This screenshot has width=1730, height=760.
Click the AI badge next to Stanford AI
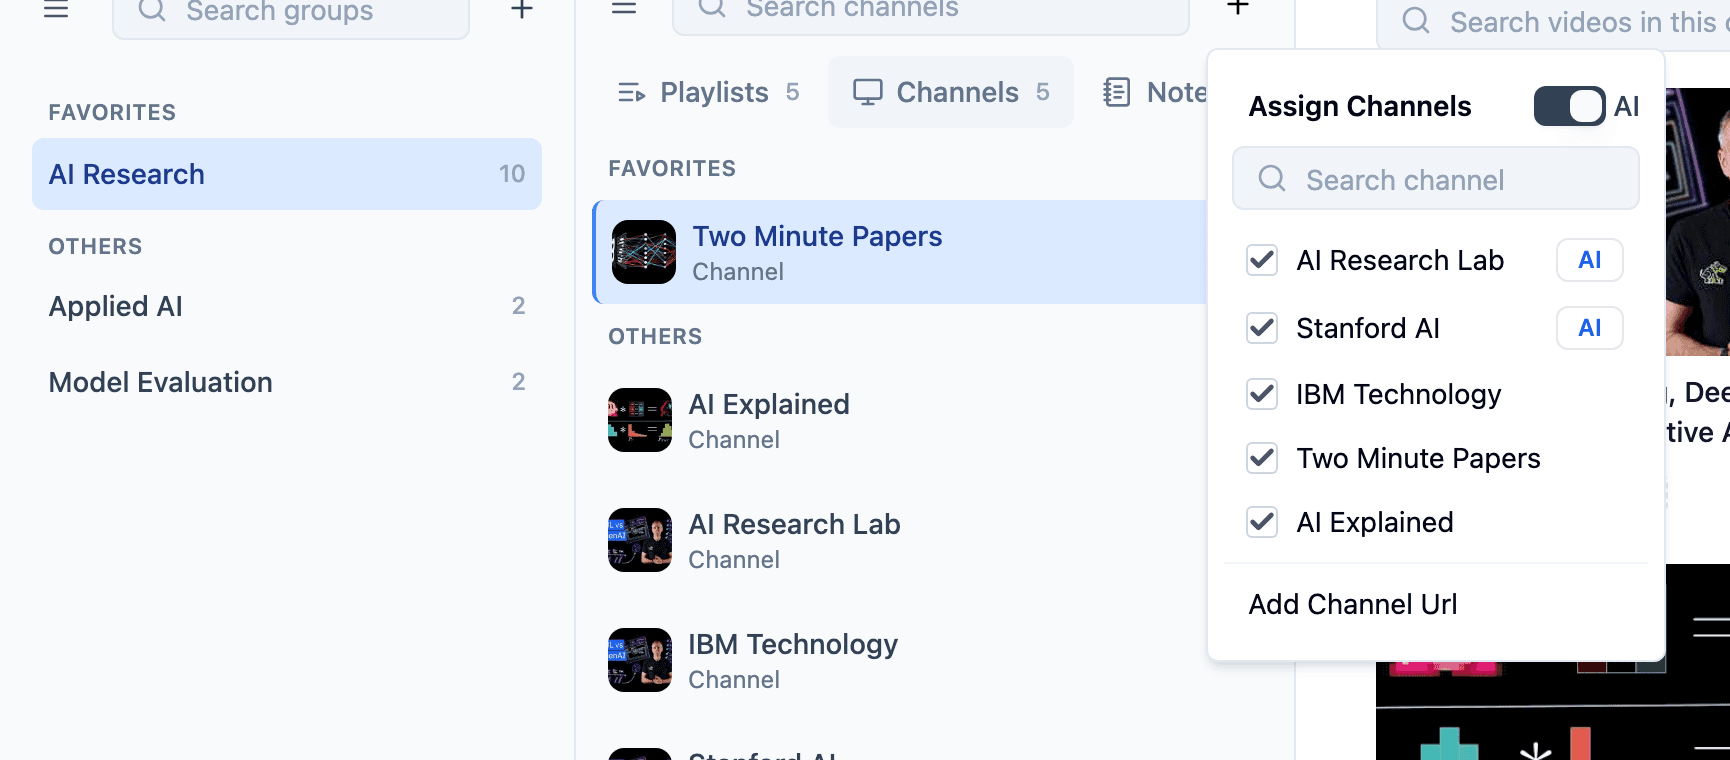tap(1589, 328)
